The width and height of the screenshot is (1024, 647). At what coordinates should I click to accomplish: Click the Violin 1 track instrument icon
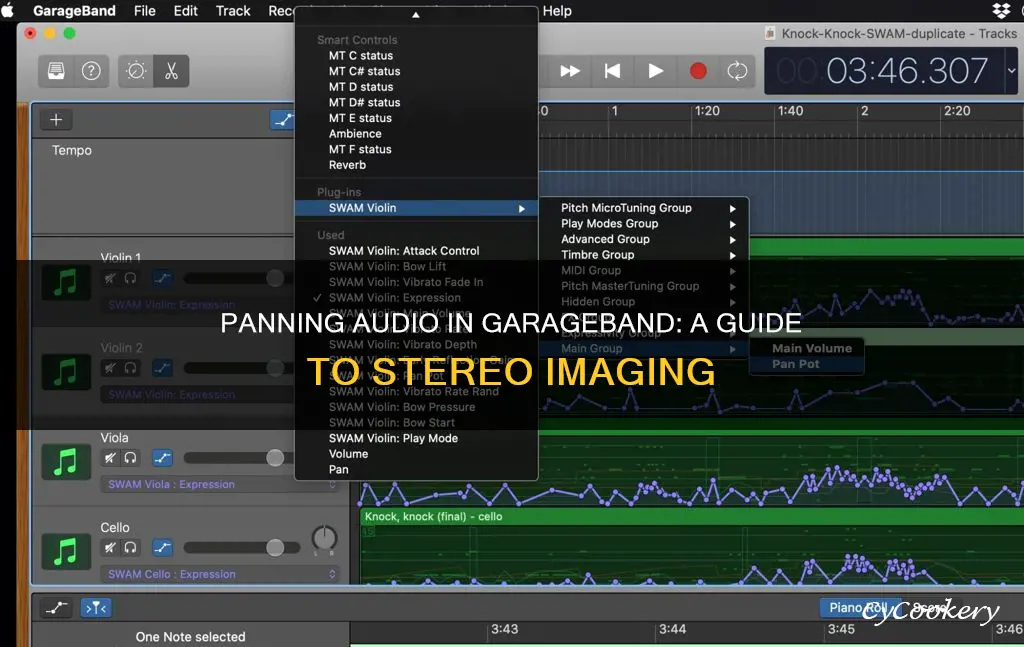(65, 282)
